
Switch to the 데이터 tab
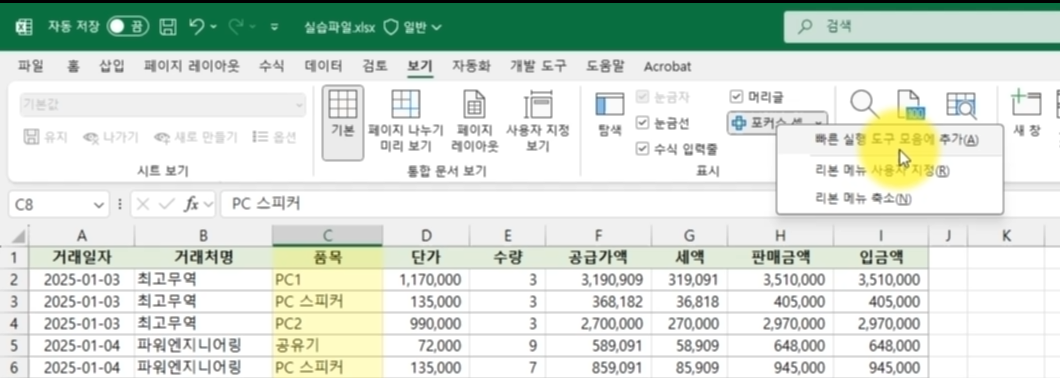323,66
